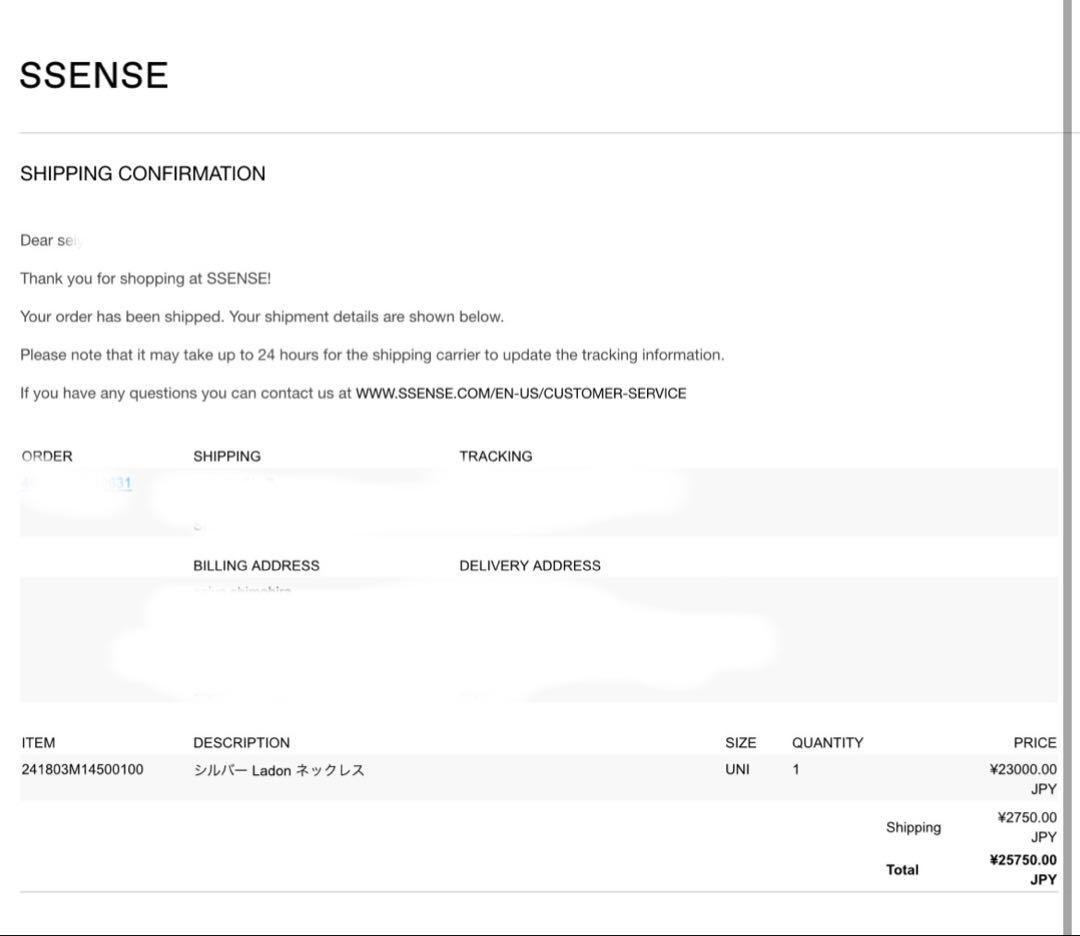1080x936 pixels.
Task: Click the 'Thank you for shopping' line
Action: (x=145, y=279)
